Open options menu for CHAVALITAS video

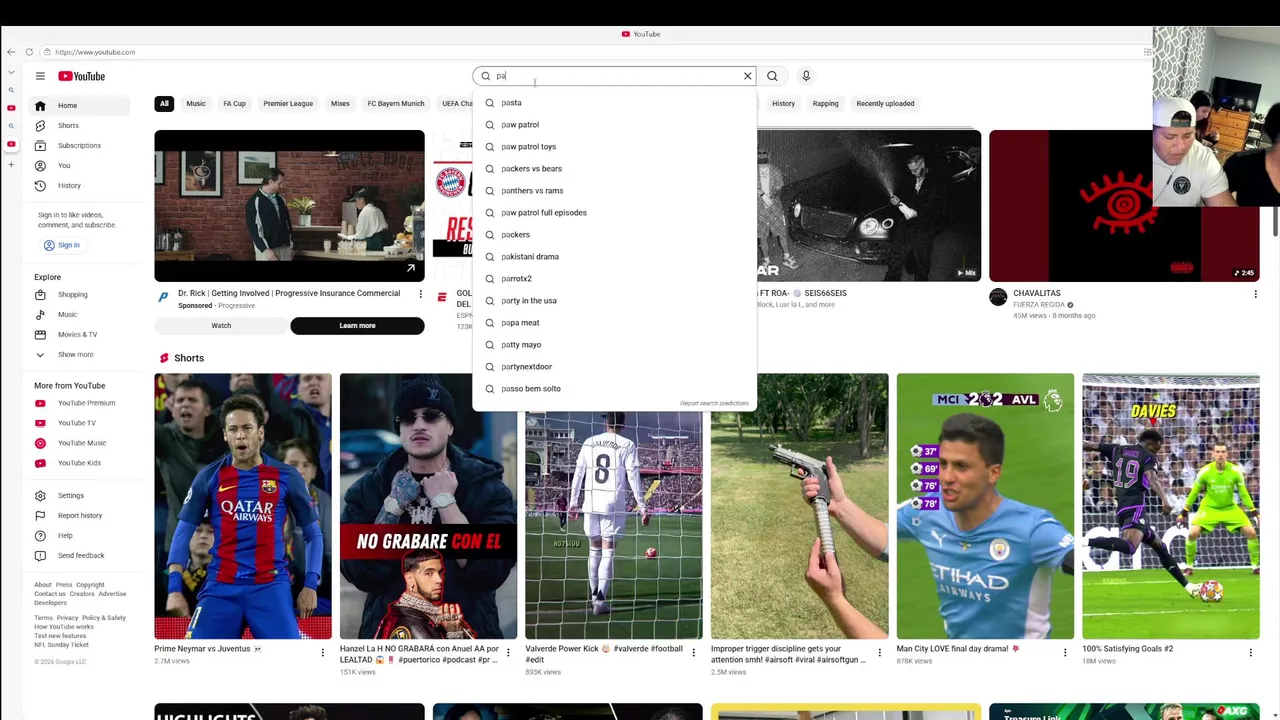pos(1255,294)
